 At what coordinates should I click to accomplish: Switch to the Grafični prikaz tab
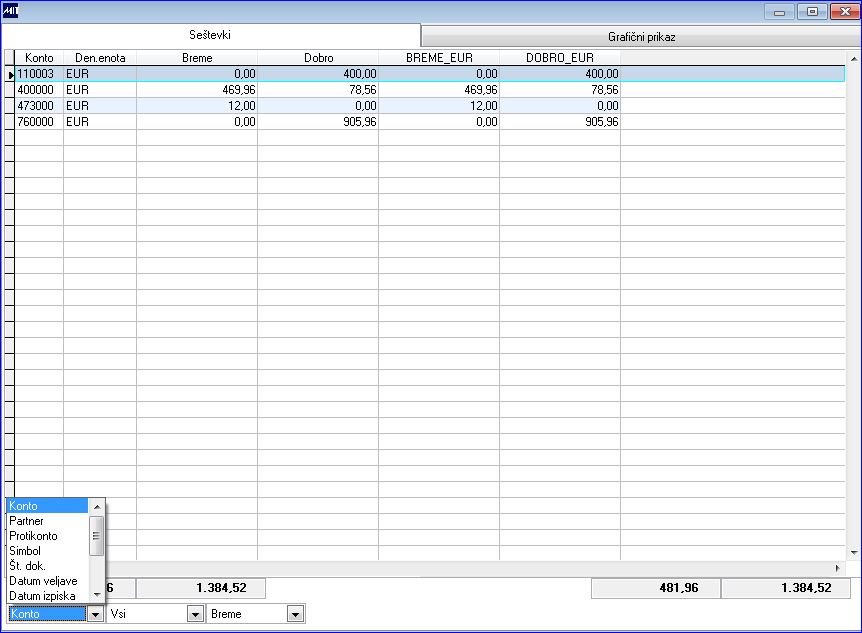(641, 37)
